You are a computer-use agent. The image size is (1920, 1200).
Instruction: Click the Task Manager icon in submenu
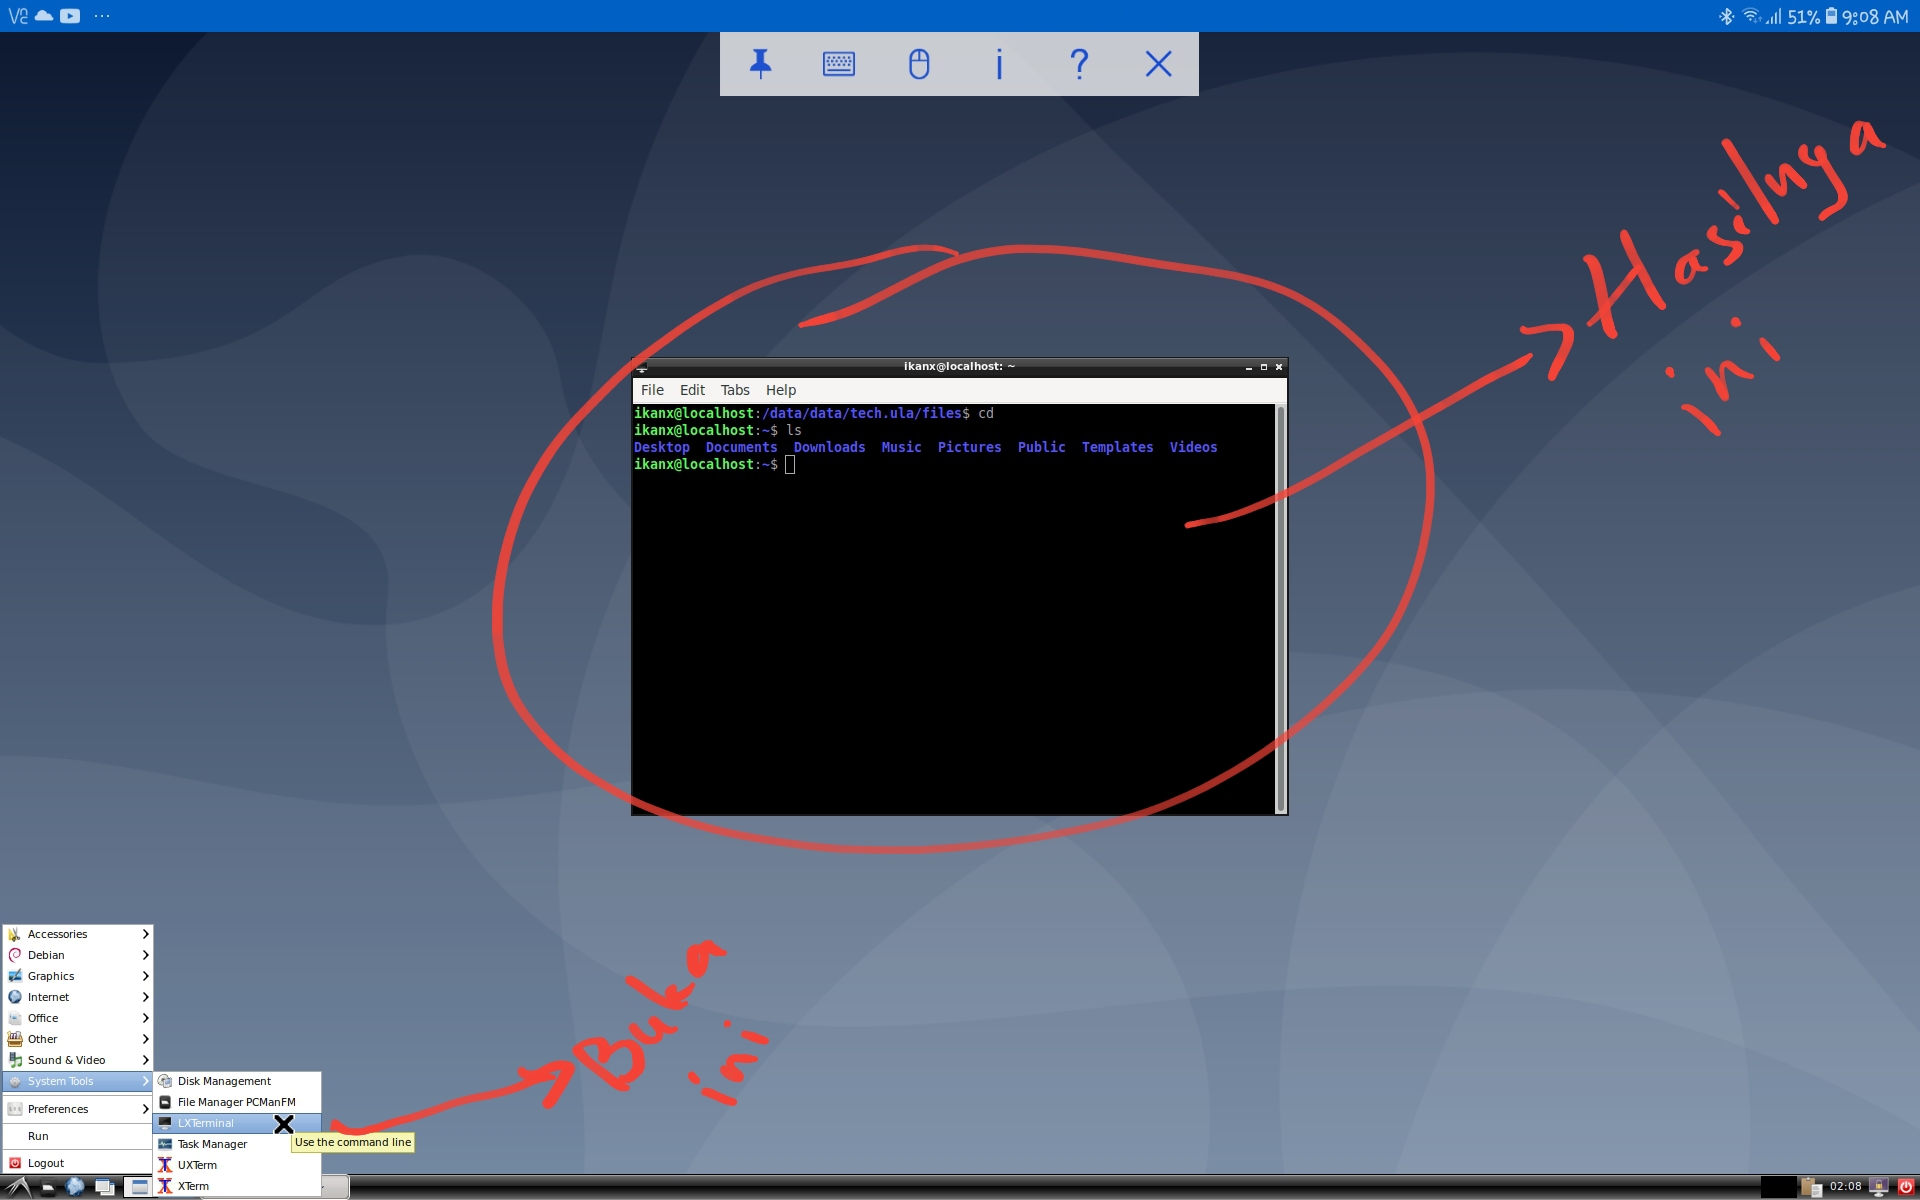165,1144
